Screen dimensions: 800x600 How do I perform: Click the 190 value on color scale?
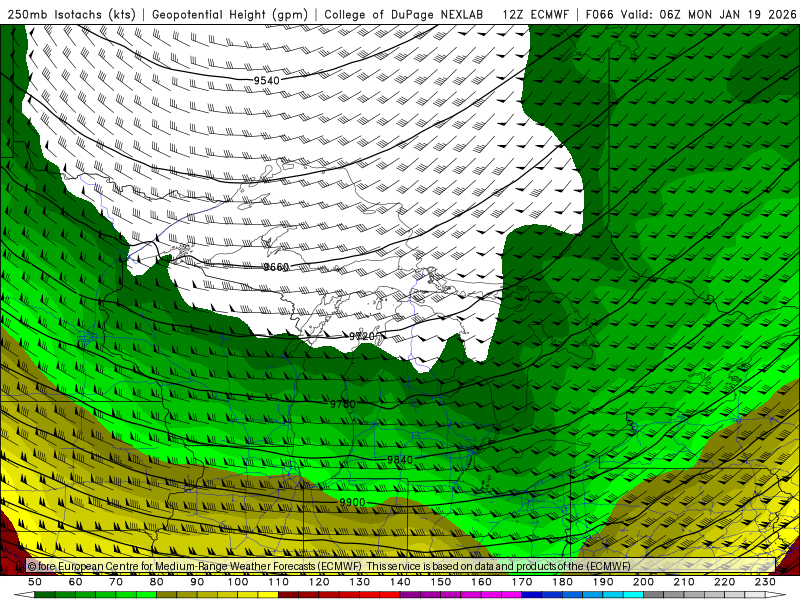(603, 582)
